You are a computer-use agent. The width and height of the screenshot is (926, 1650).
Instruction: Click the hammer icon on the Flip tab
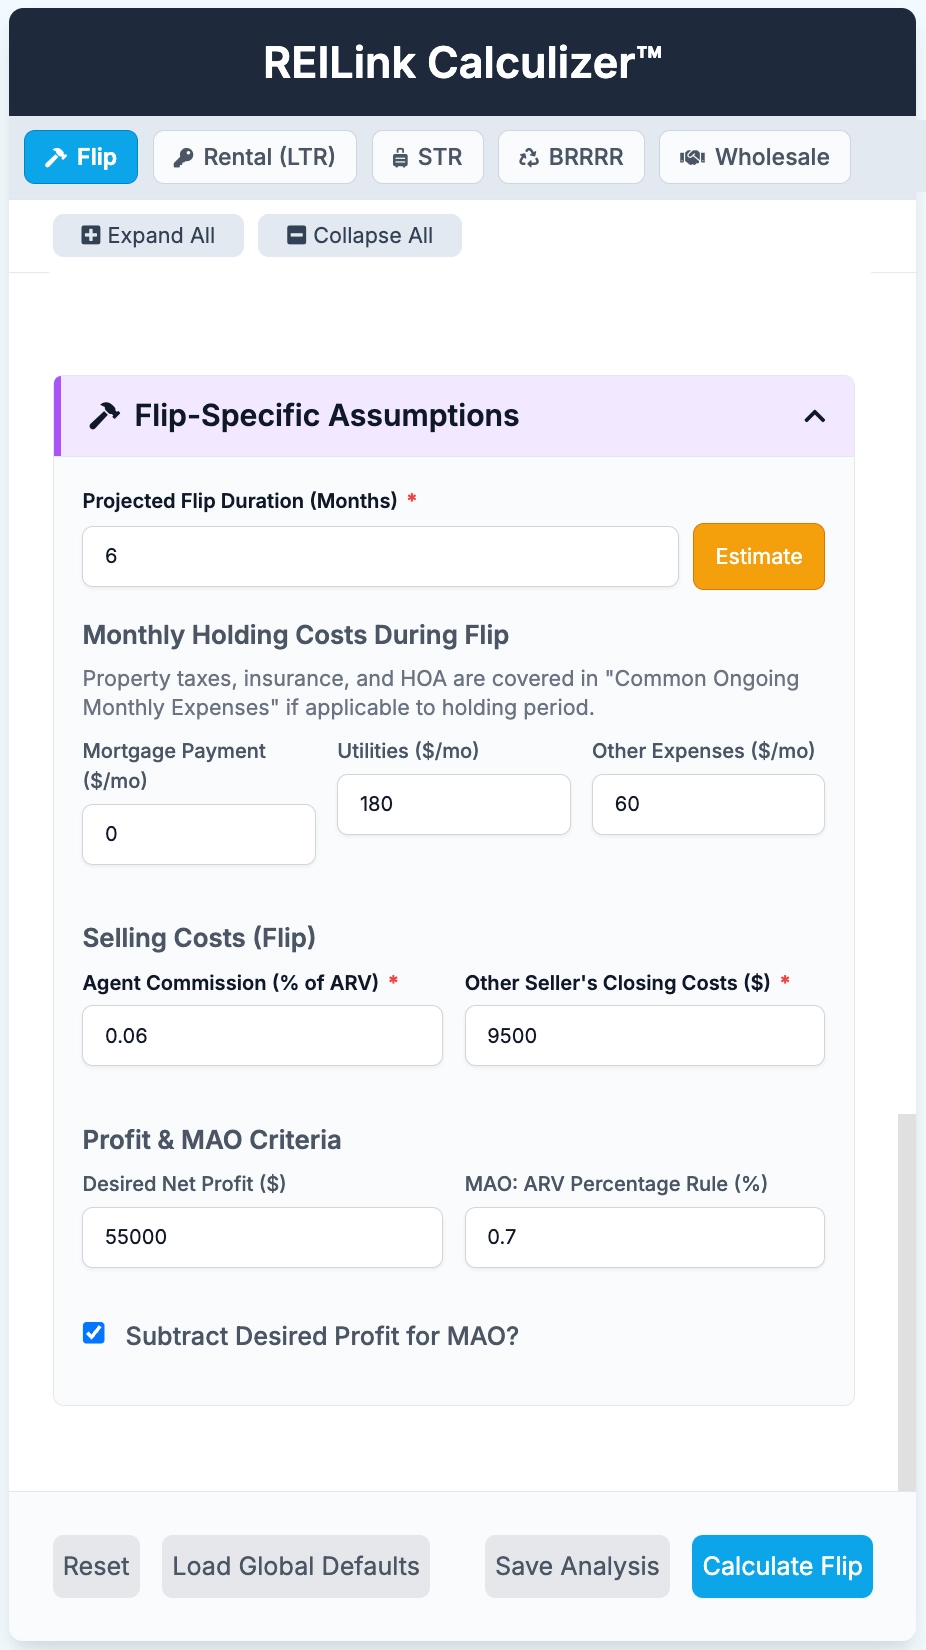click(54, 156)
